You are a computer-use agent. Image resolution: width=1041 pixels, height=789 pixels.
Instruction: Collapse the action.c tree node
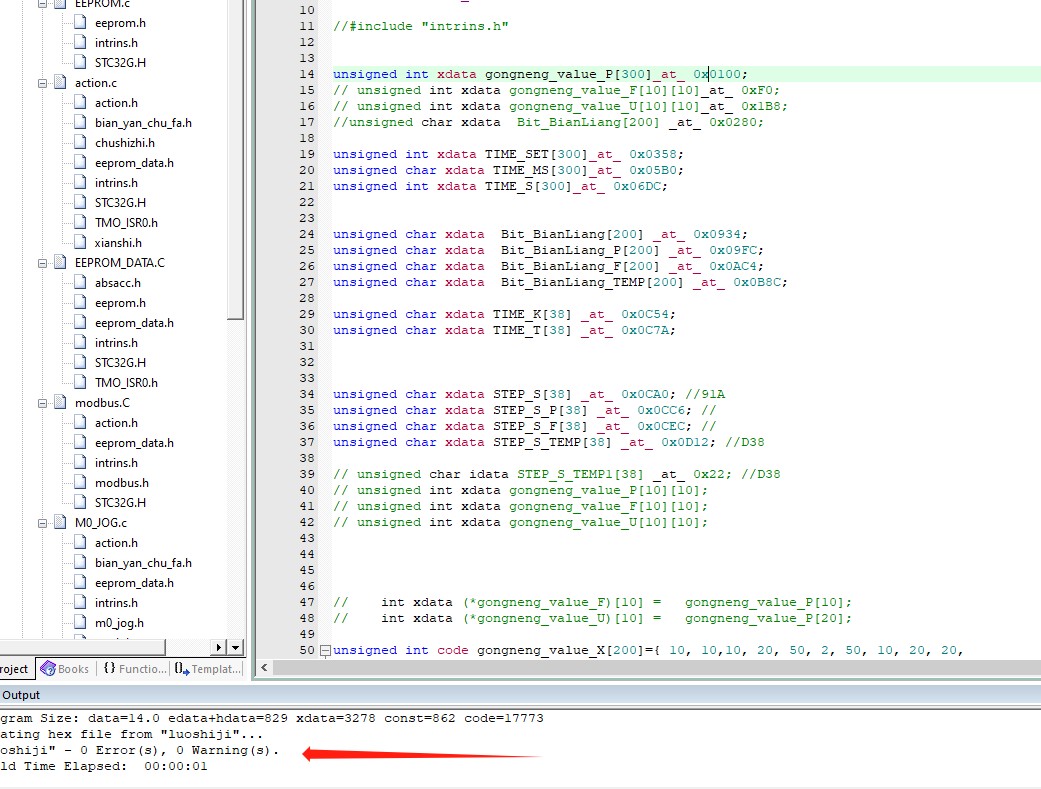click(42, 83)
